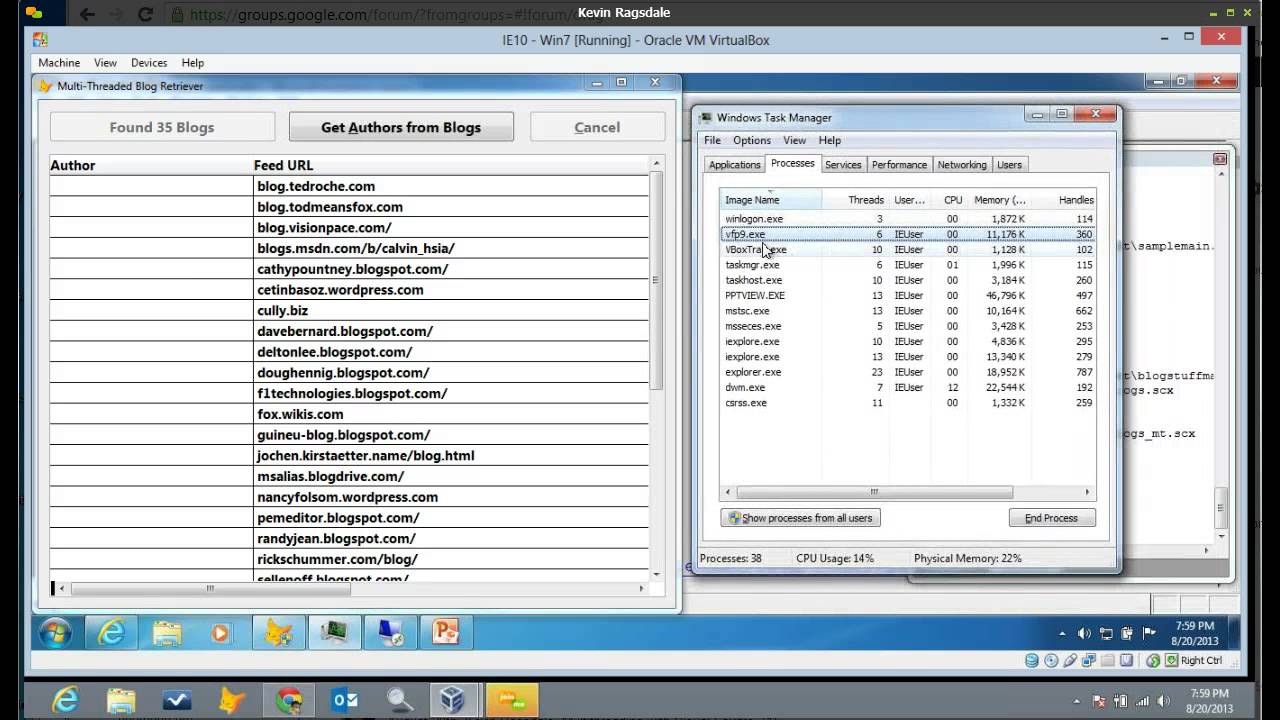Screen dimensions: 1280x720
Task: Select vfp9.exe process row
Action: coord(908,234)
